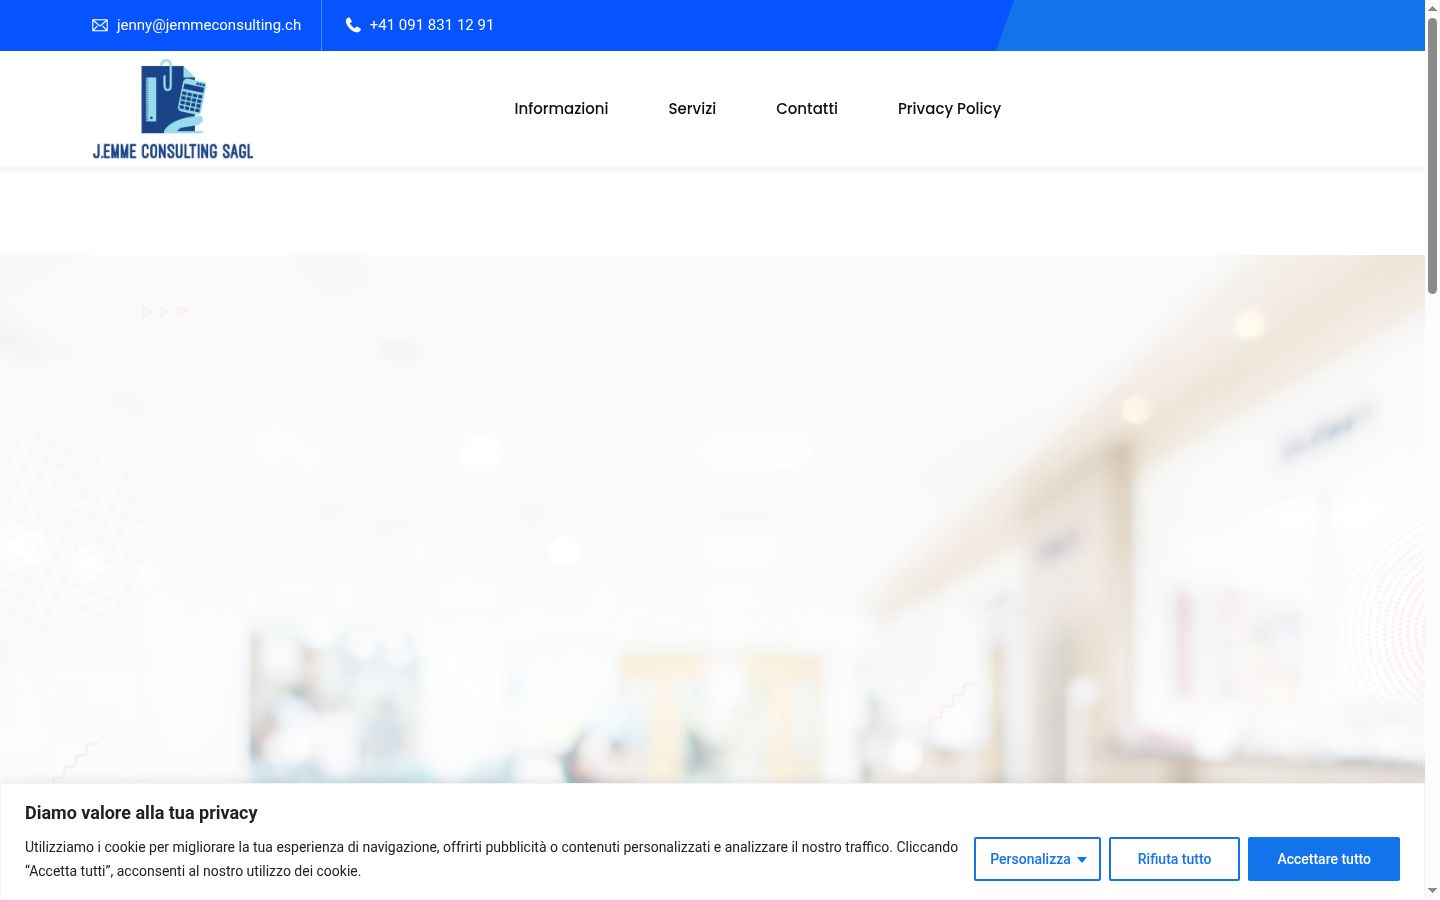Go to the Servizi page
Viewport: 1440px width, 900px height.
(x=692, y=108)
